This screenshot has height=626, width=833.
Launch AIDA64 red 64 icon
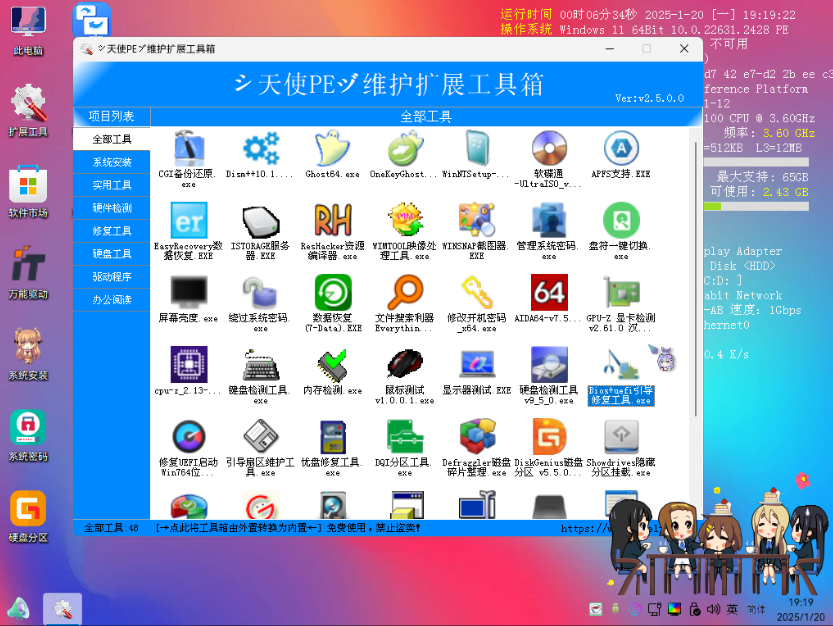coord(549,292)
